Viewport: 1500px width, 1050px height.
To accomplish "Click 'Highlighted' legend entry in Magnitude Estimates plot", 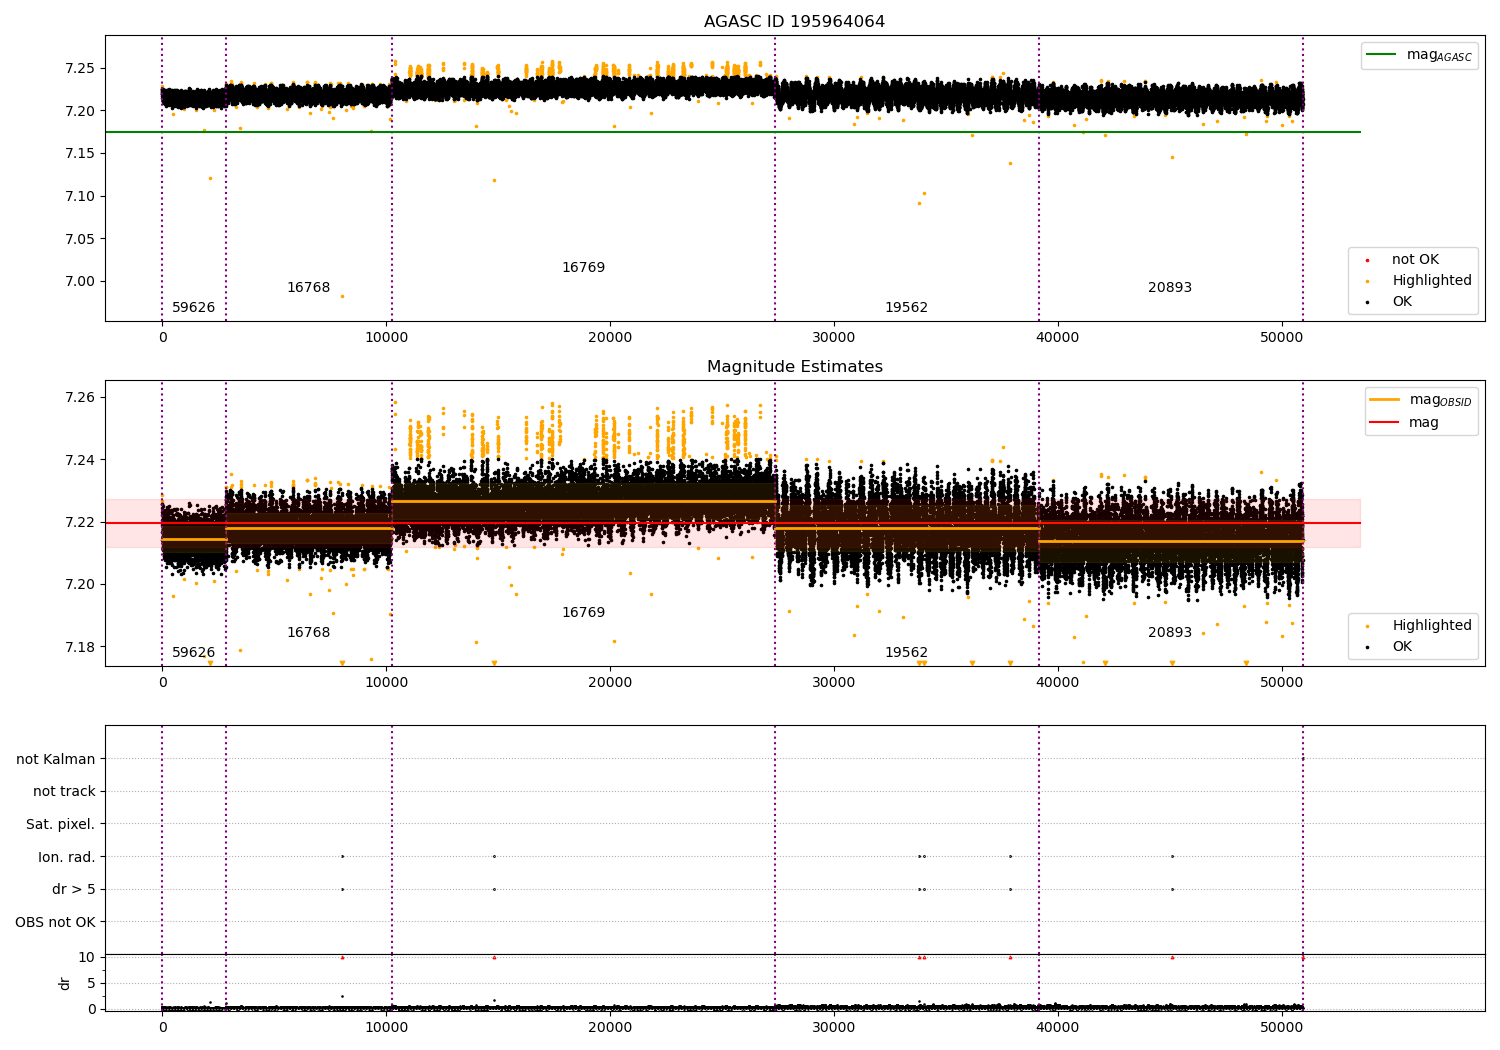I will click(1431, 626).
